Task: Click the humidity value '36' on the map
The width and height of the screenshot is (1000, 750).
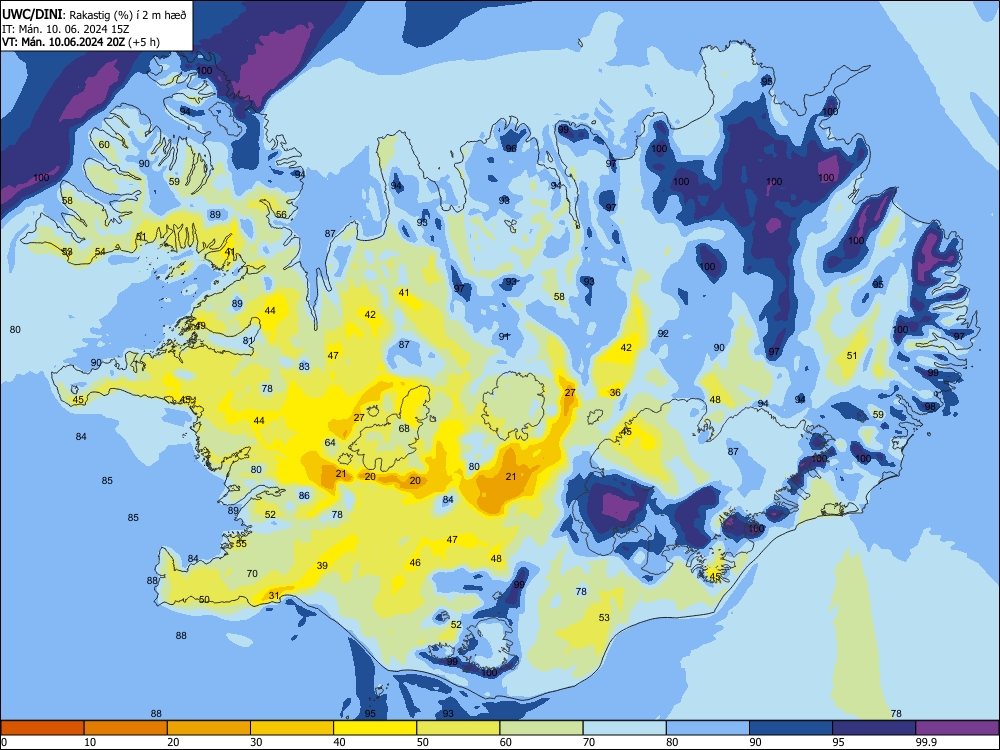Action: pyautogui.click(x=615, y=392)
